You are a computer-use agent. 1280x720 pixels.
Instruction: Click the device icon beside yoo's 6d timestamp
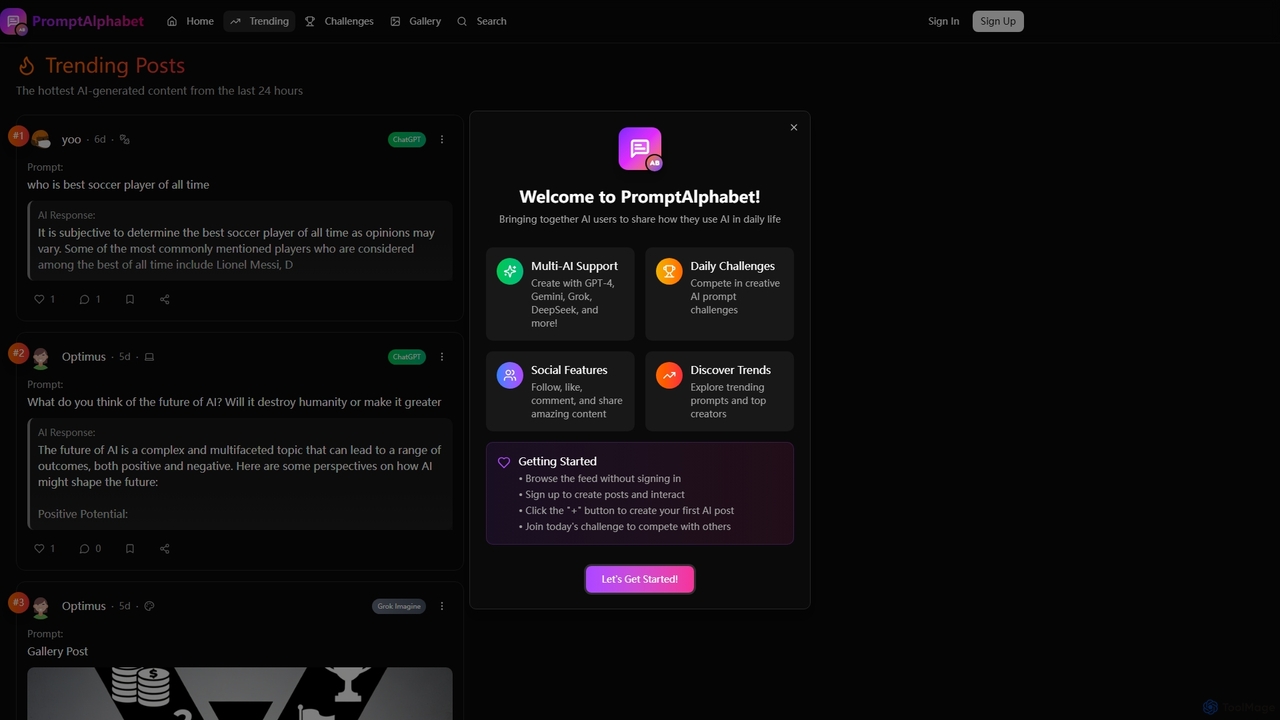125,140
